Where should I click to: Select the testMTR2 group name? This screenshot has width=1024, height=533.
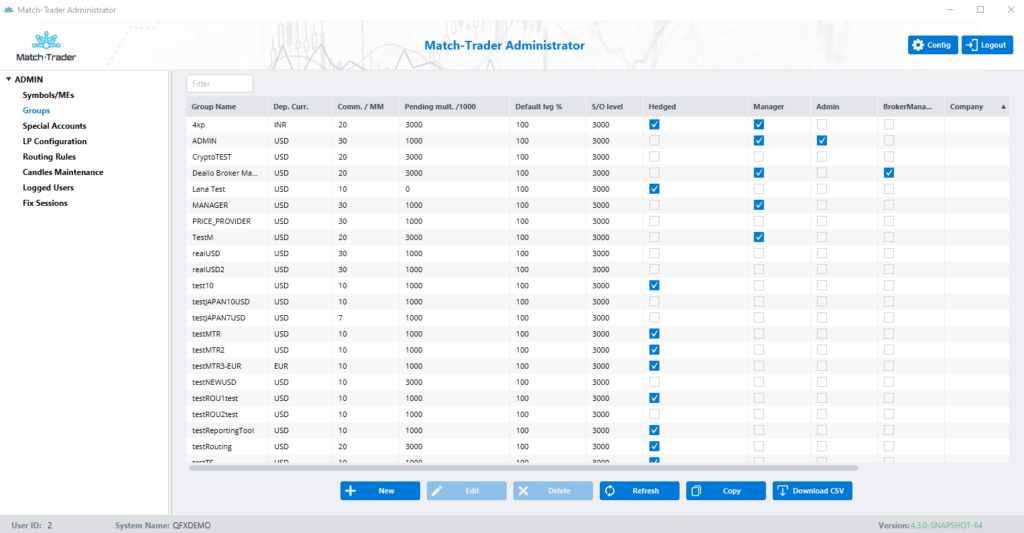click(x=208, y=350)
